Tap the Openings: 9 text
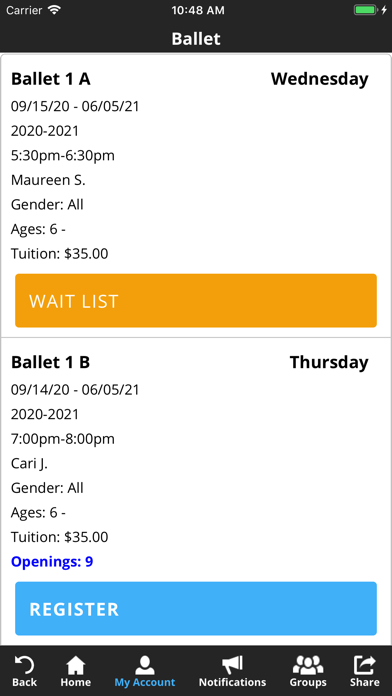This screenshot has width=392, height=696. [x=52, y=562]
